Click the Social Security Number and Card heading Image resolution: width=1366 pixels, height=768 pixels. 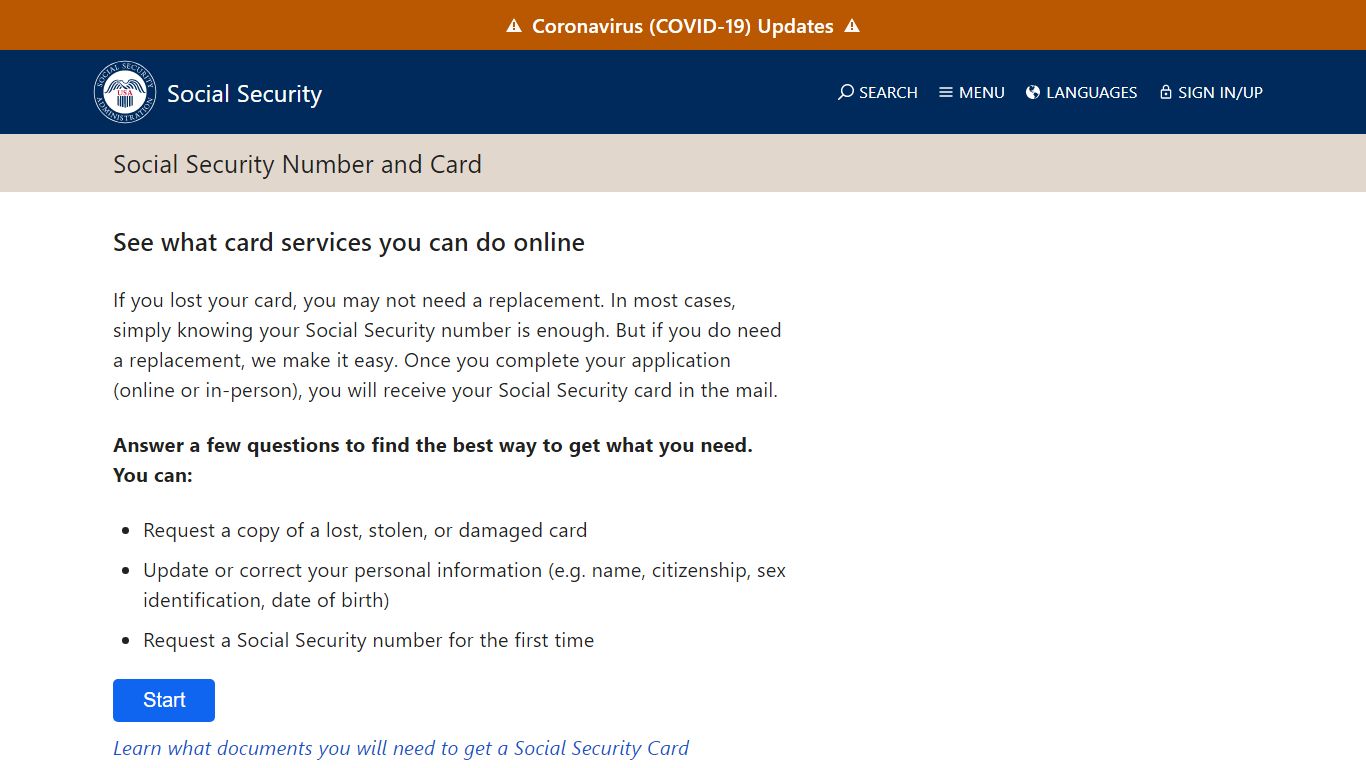[297, 164]
